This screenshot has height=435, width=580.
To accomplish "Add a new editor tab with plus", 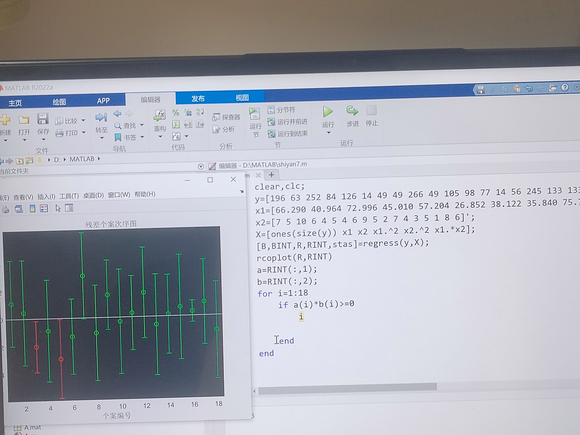I will (x=272, y=175).
